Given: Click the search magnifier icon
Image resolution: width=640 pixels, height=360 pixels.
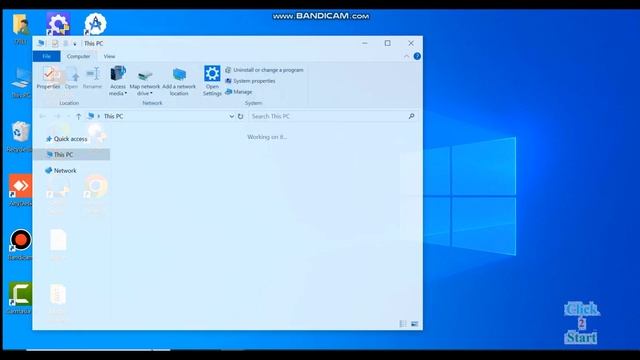Looking at the screenshot, I should pos(411,116).
